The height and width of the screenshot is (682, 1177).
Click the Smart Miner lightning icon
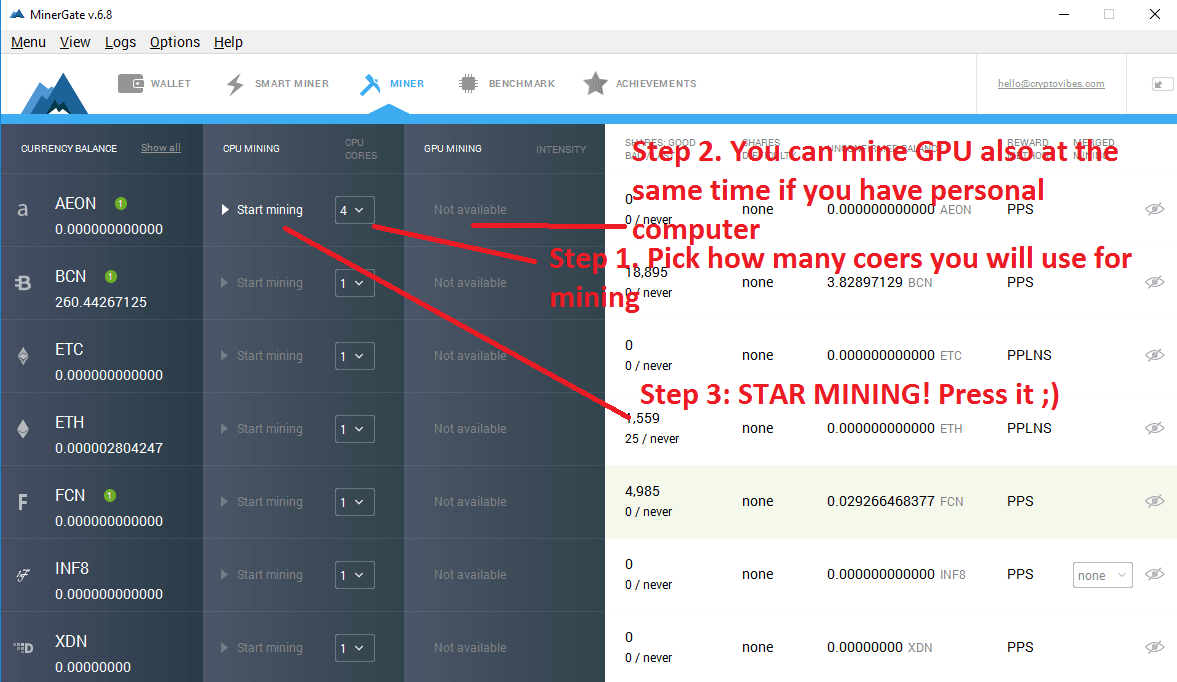pyautogui.click(x=235, y=84)
